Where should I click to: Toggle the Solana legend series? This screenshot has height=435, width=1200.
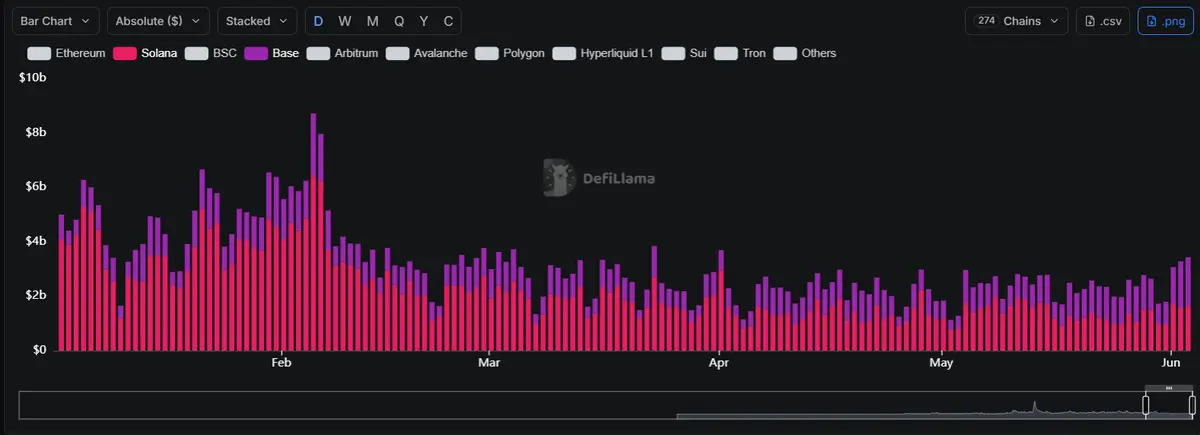point(145,53)
